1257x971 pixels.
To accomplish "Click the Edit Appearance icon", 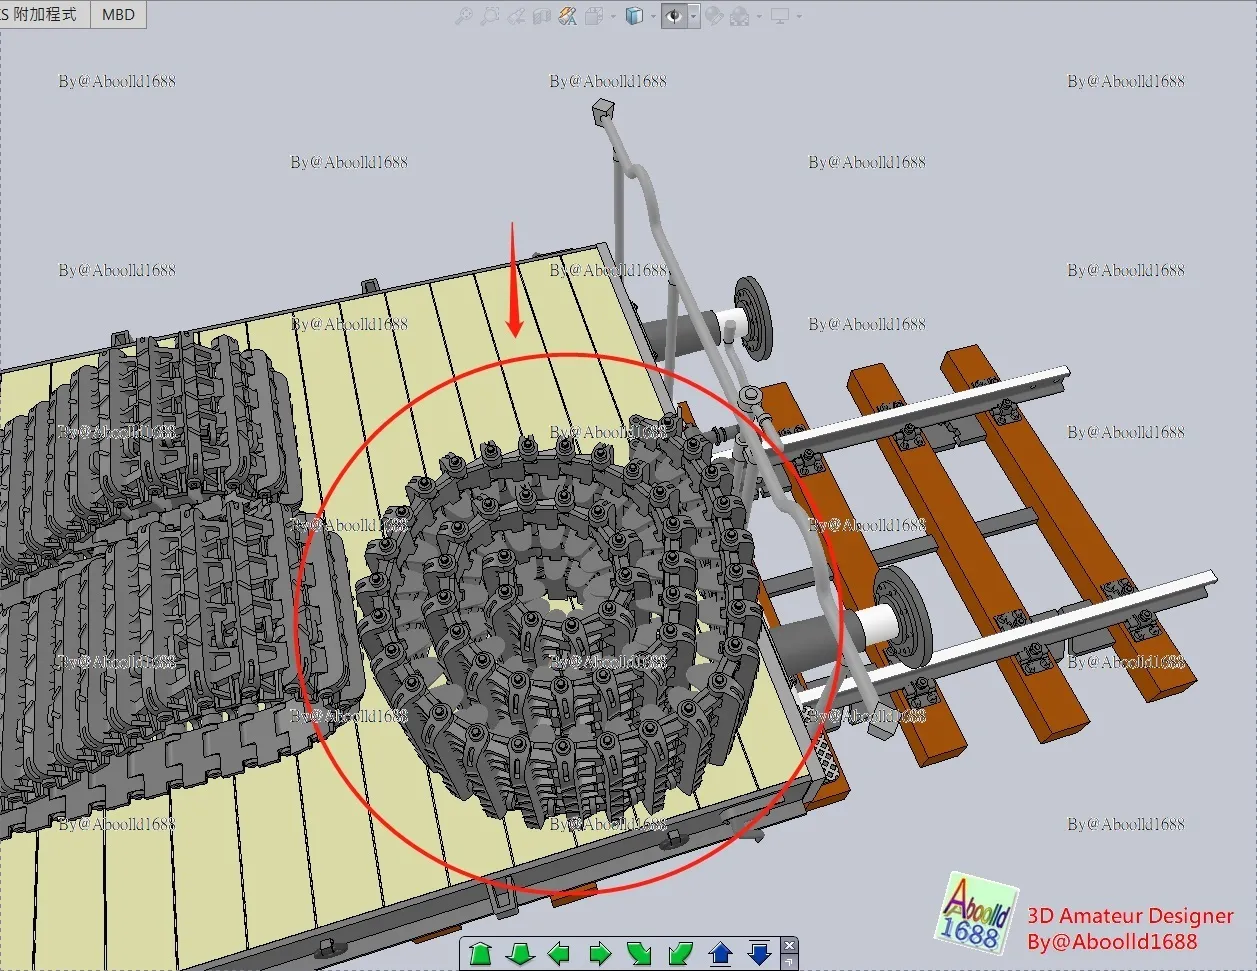I will click(713, 16).
